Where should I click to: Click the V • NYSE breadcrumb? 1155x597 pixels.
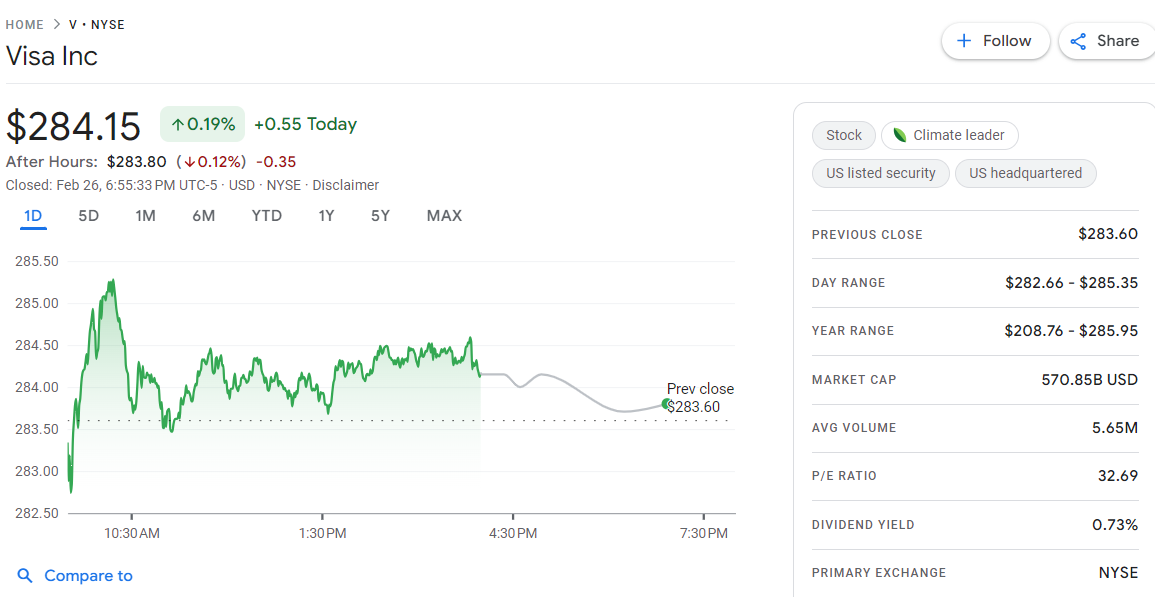tap(97, 25)
